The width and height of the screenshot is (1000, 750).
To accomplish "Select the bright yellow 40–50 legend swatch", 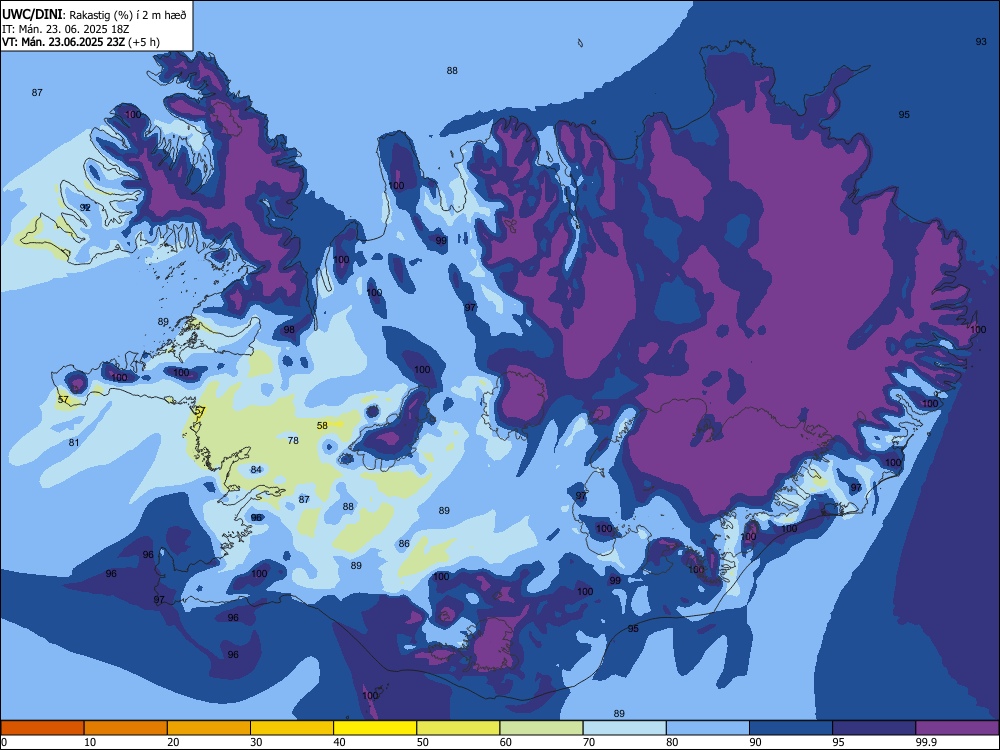I will (x=375, y=728).
